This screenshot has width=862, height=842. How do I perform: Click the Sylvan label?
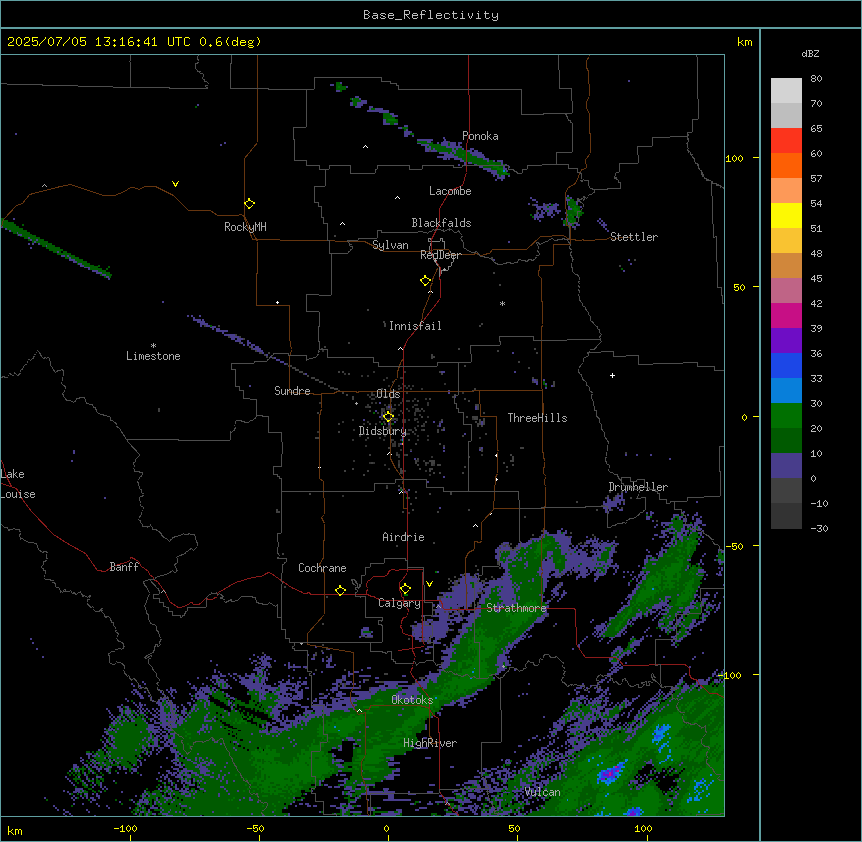click(390, 245)
